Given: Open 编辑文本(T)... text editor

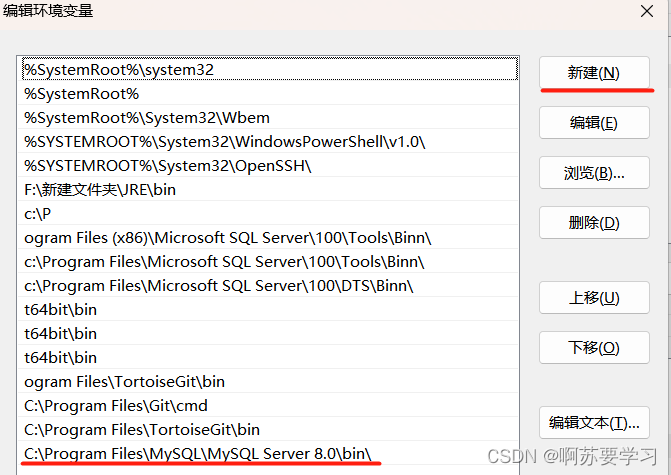Looking at the screenshot, I should click(594, 423).
